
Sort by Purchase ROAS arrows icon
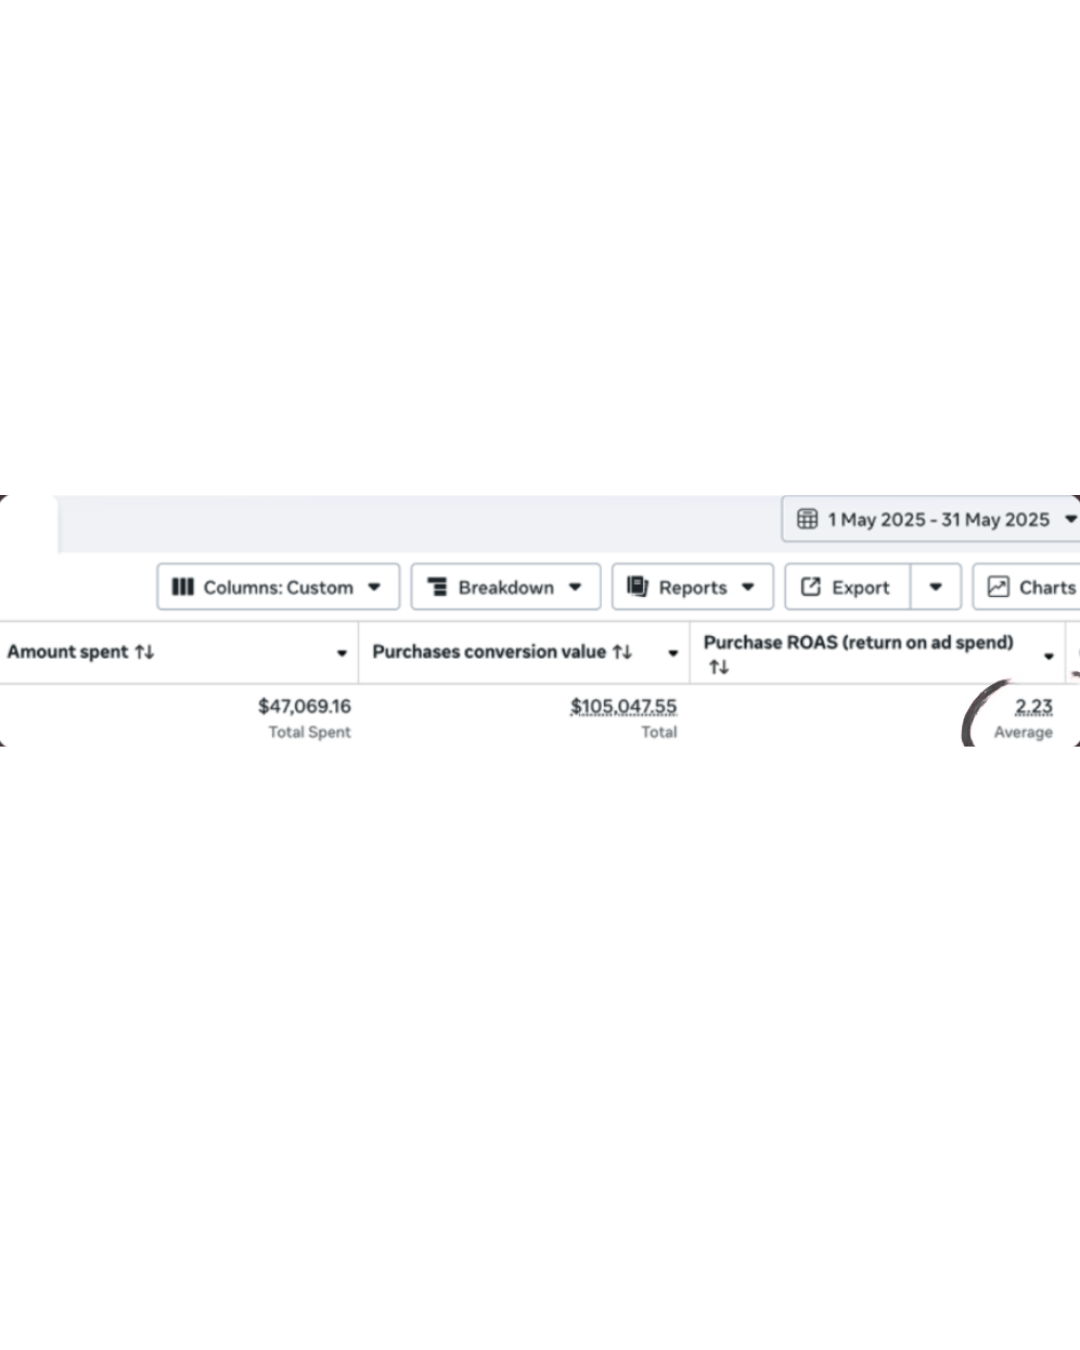pyautogui.click(x=718, y=667)
